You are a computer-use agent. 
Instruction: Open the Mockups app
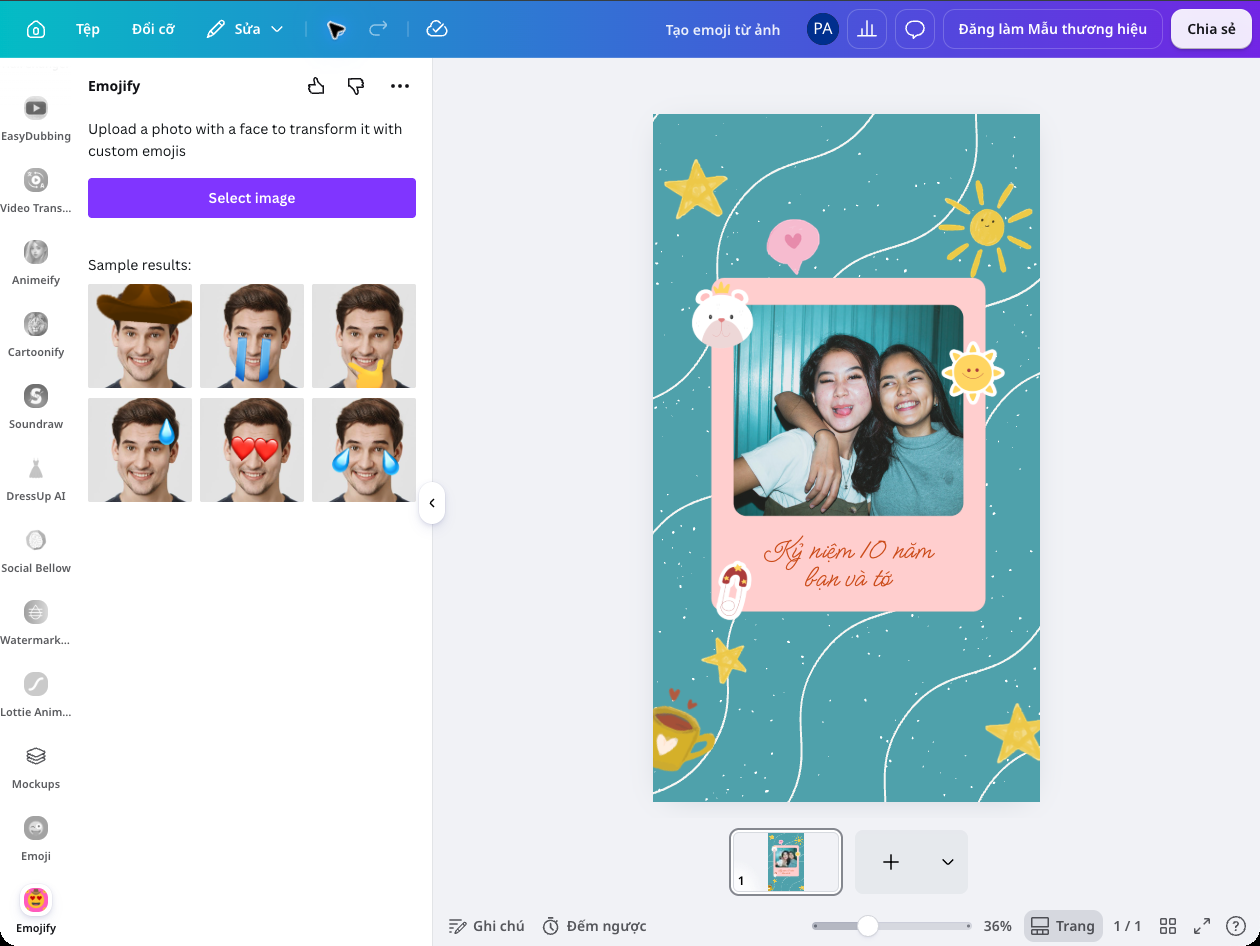click(x=36, y=767)
